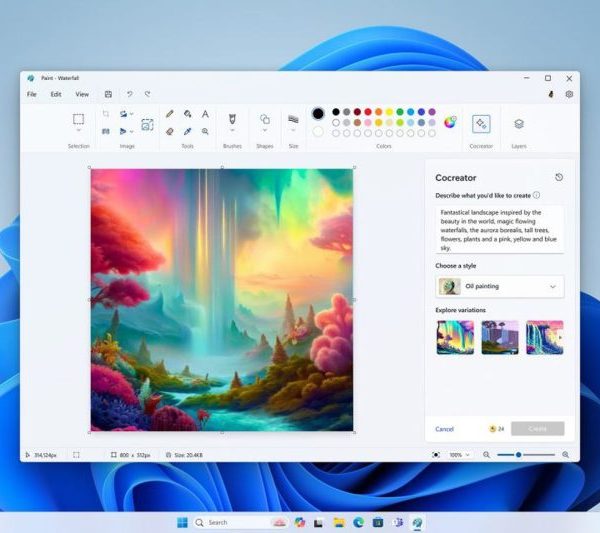Image resolution: width=600 pixels, height=533 pixels.
Task: Expand the Shapes dropdown arrow
Action: click(x=265, y=130)
